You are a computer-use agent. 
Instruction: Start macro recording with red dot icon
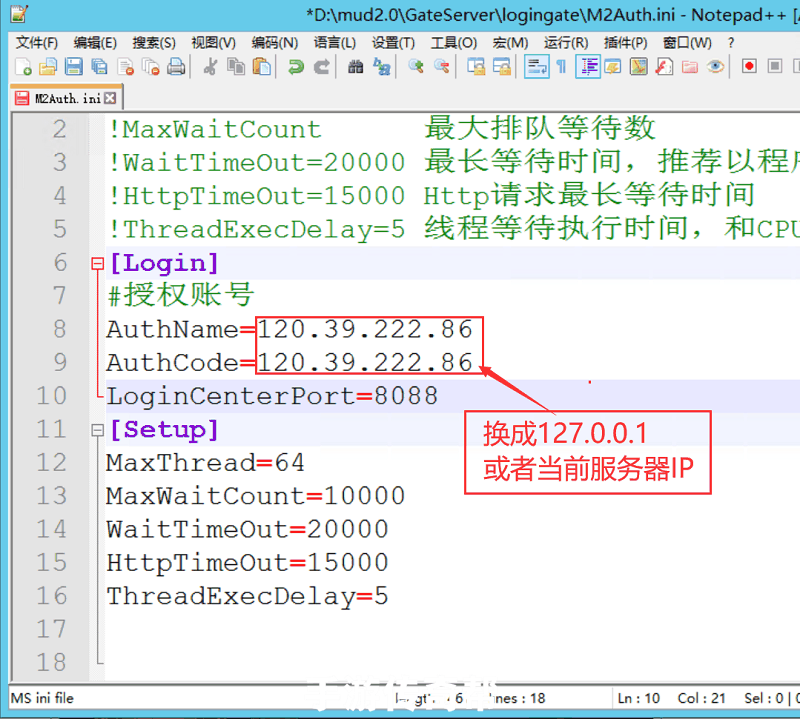point(749,67)
